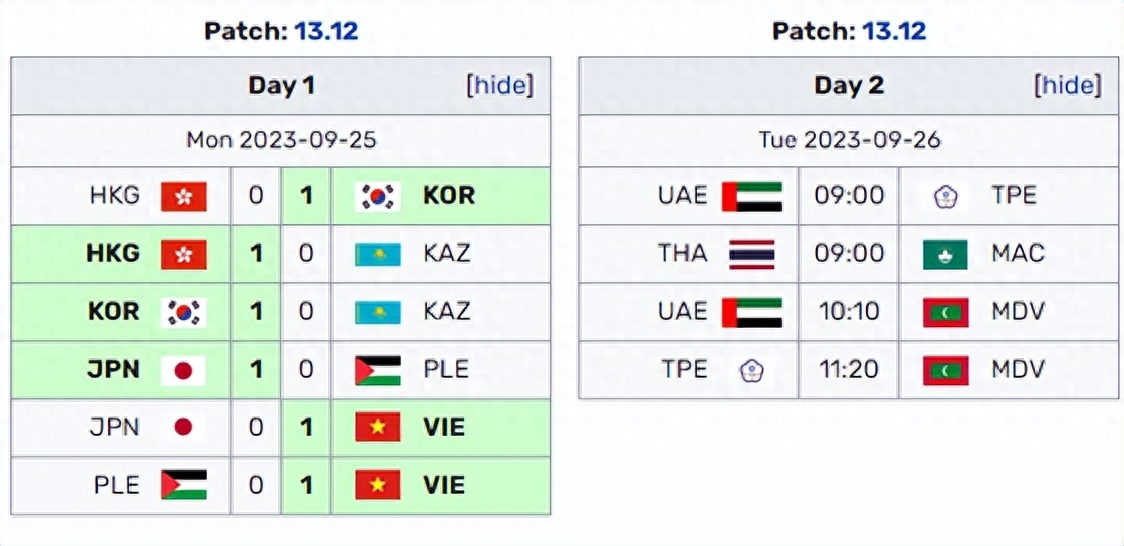Open Patch 13.12 link above Day 2
The width and height of the screenshot is (1124, 546).
[894, 31]
